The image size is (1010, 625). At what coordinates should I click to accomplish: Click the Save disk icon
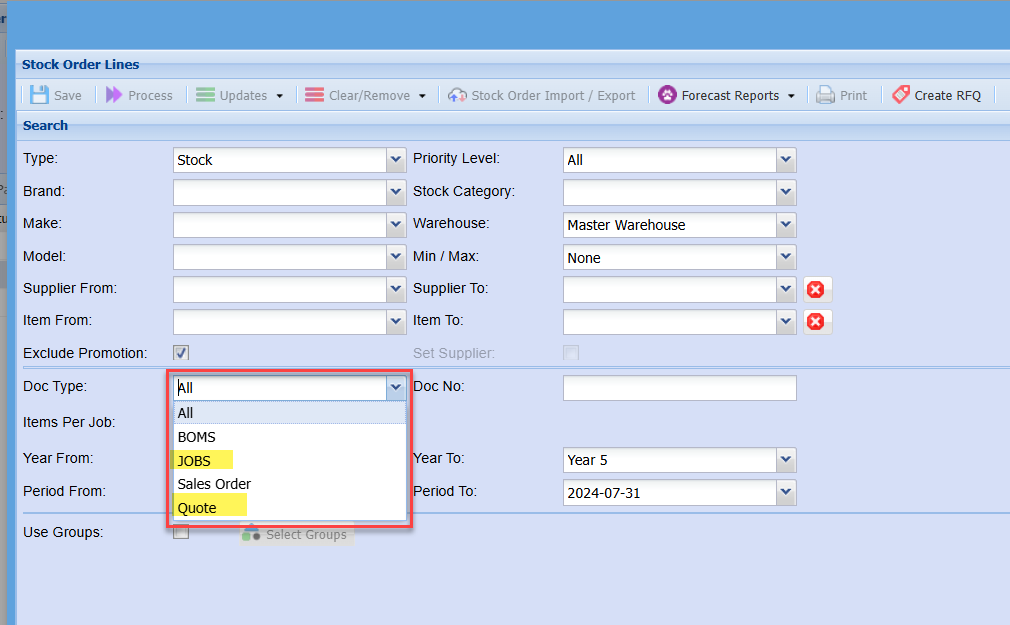39,95
